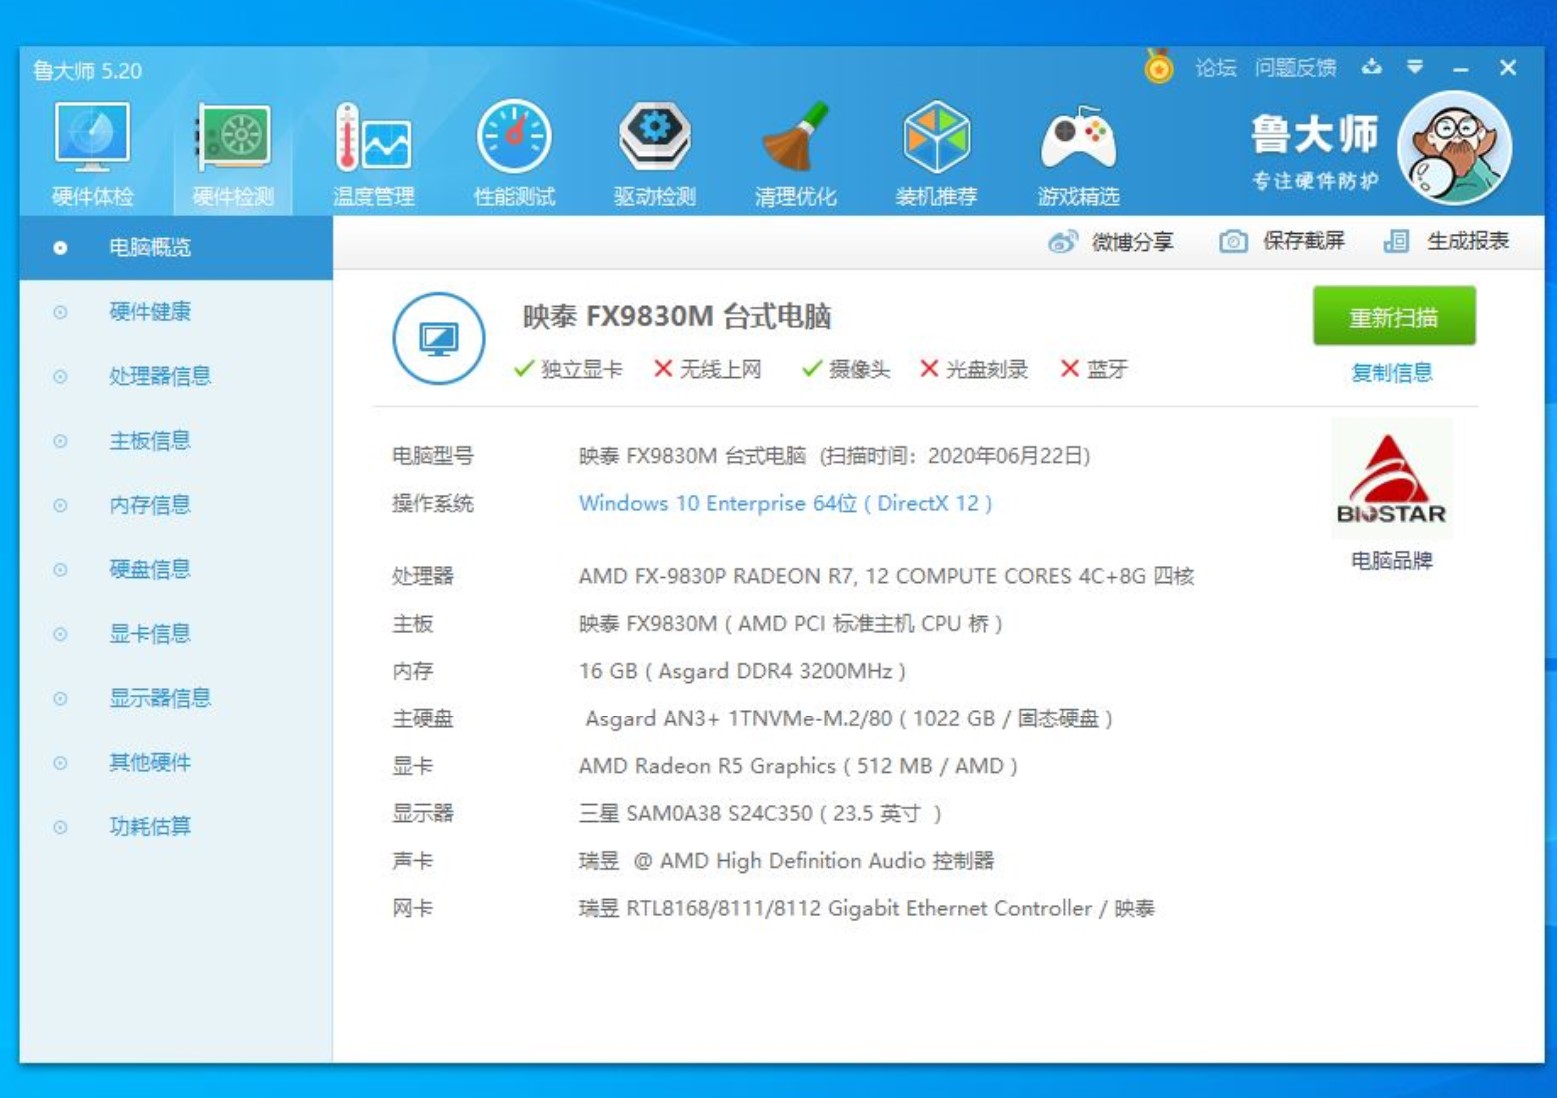Click the green 重新扫描 rescan button

tap(1394, 317)
